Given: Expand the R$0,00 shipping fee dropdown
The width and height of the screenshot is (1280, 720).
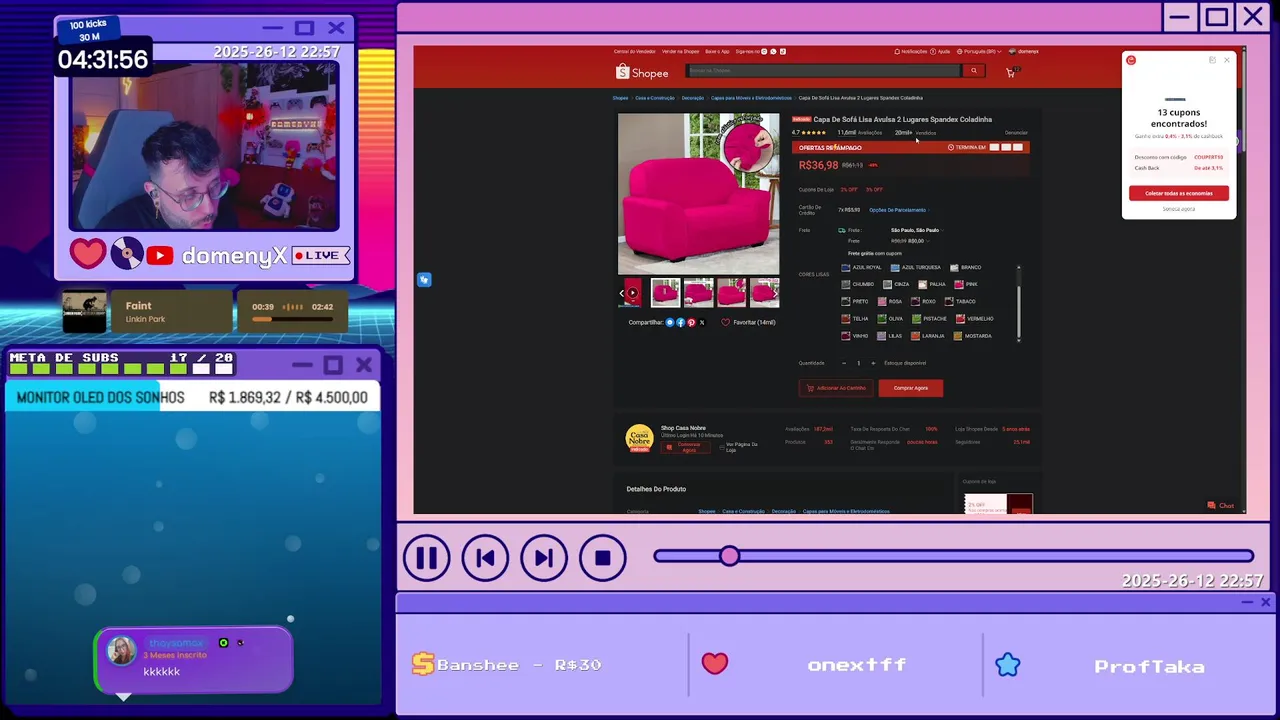Looking at the screenshot, I should point(910,241).
